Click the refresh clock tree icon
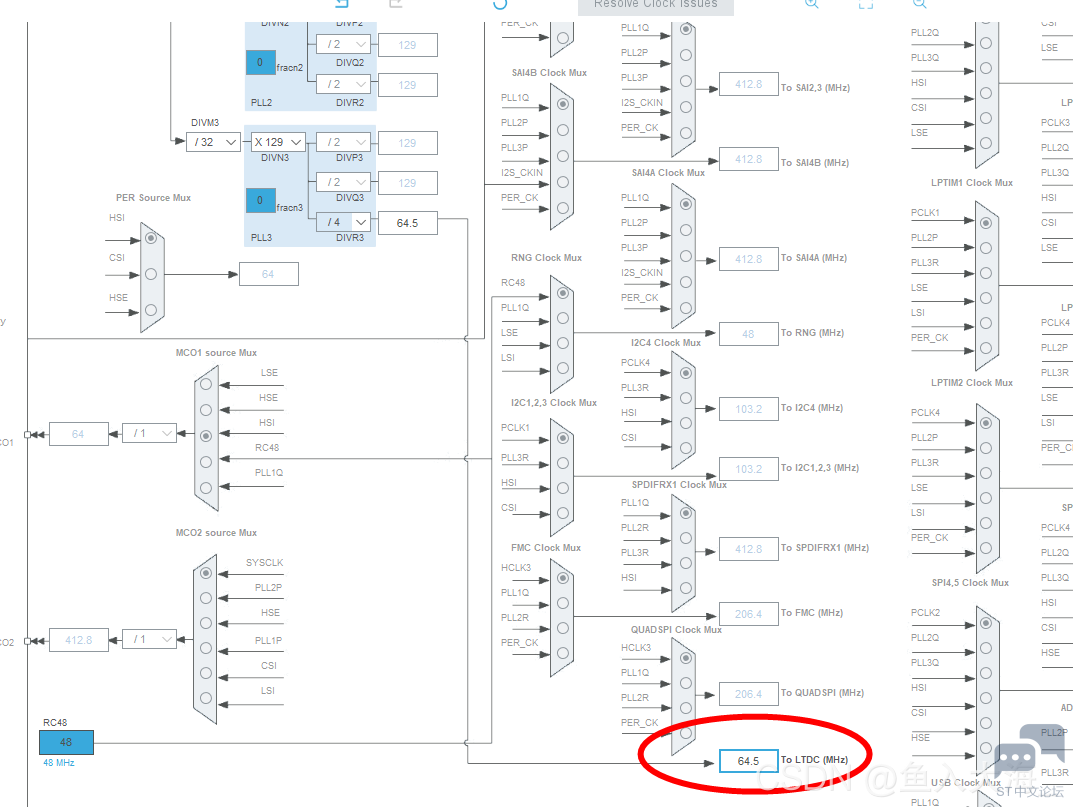The image size is (1073, 807). [500, 4]
